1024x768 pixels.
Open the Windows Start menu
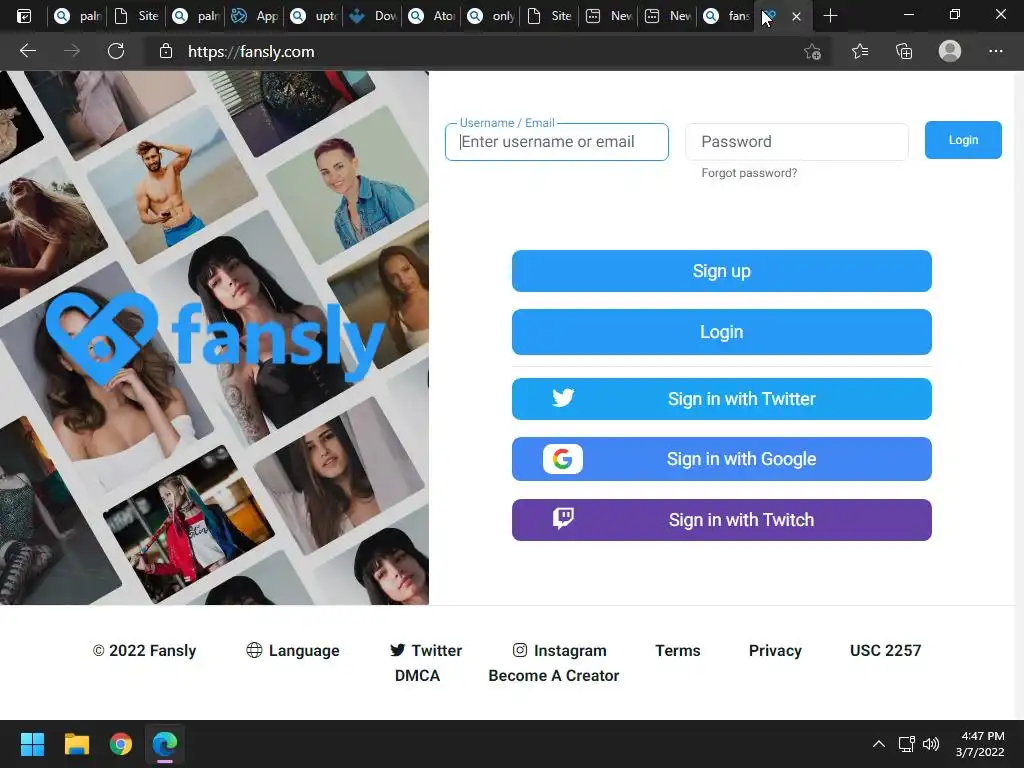tap(32, 744)
